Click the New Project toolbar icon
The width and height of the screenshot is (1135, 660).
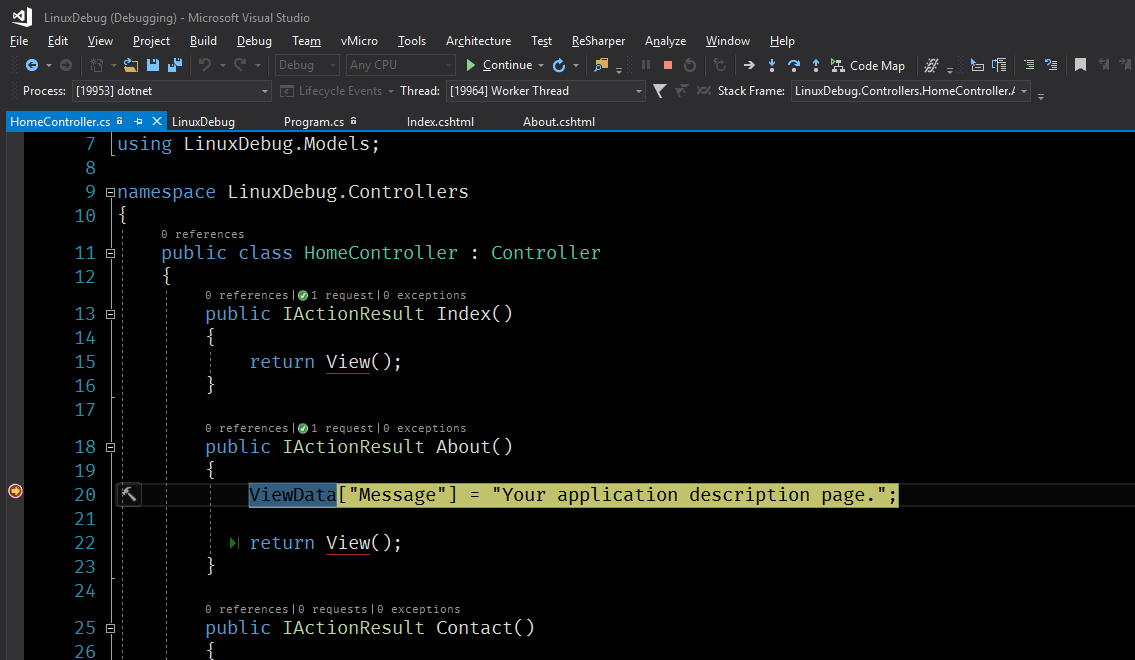[96, 65]
